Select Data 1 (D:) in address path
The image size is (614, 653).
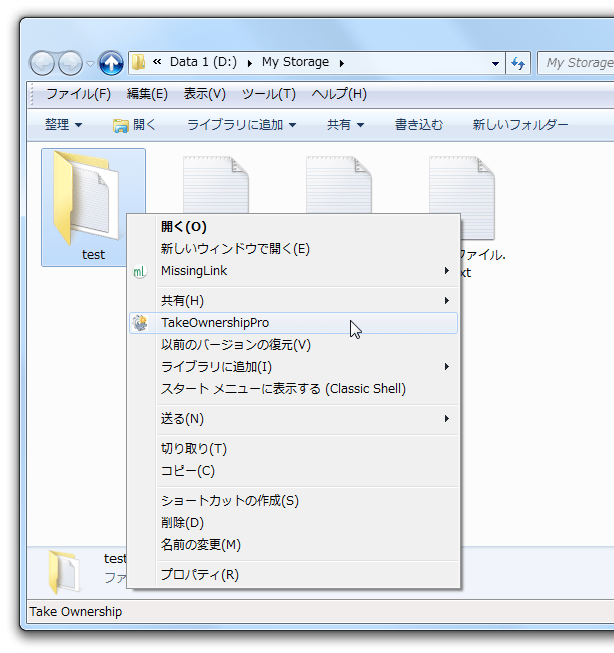coord(203,62)
